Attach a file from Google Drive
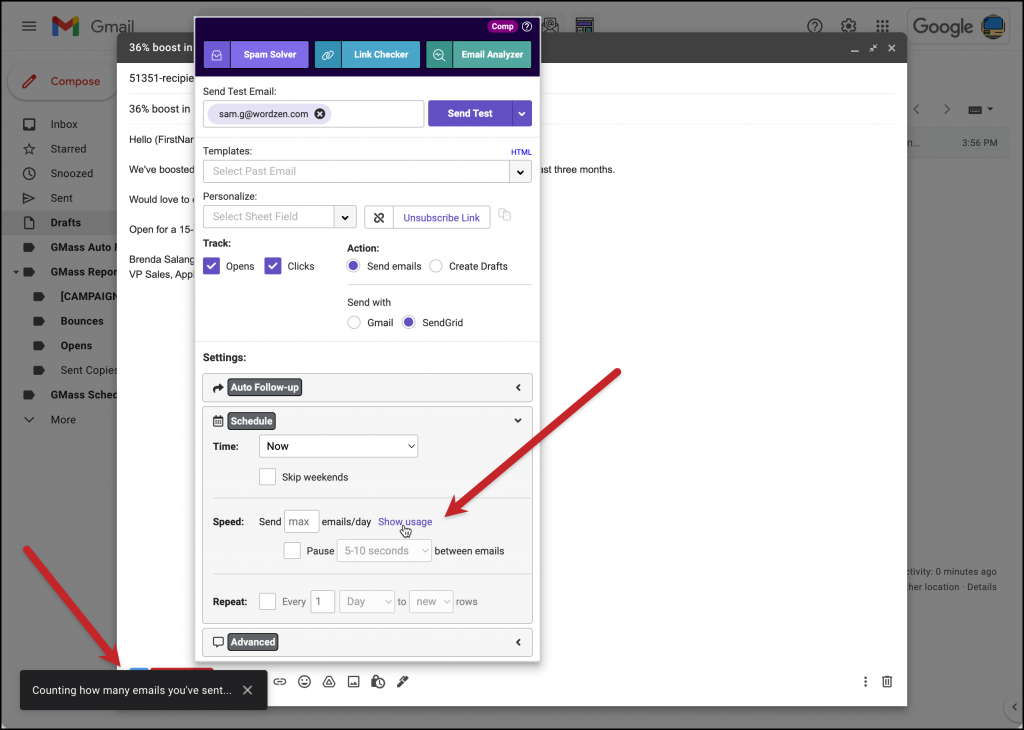This screenshot has height=730, width=1024. [328, 681]
